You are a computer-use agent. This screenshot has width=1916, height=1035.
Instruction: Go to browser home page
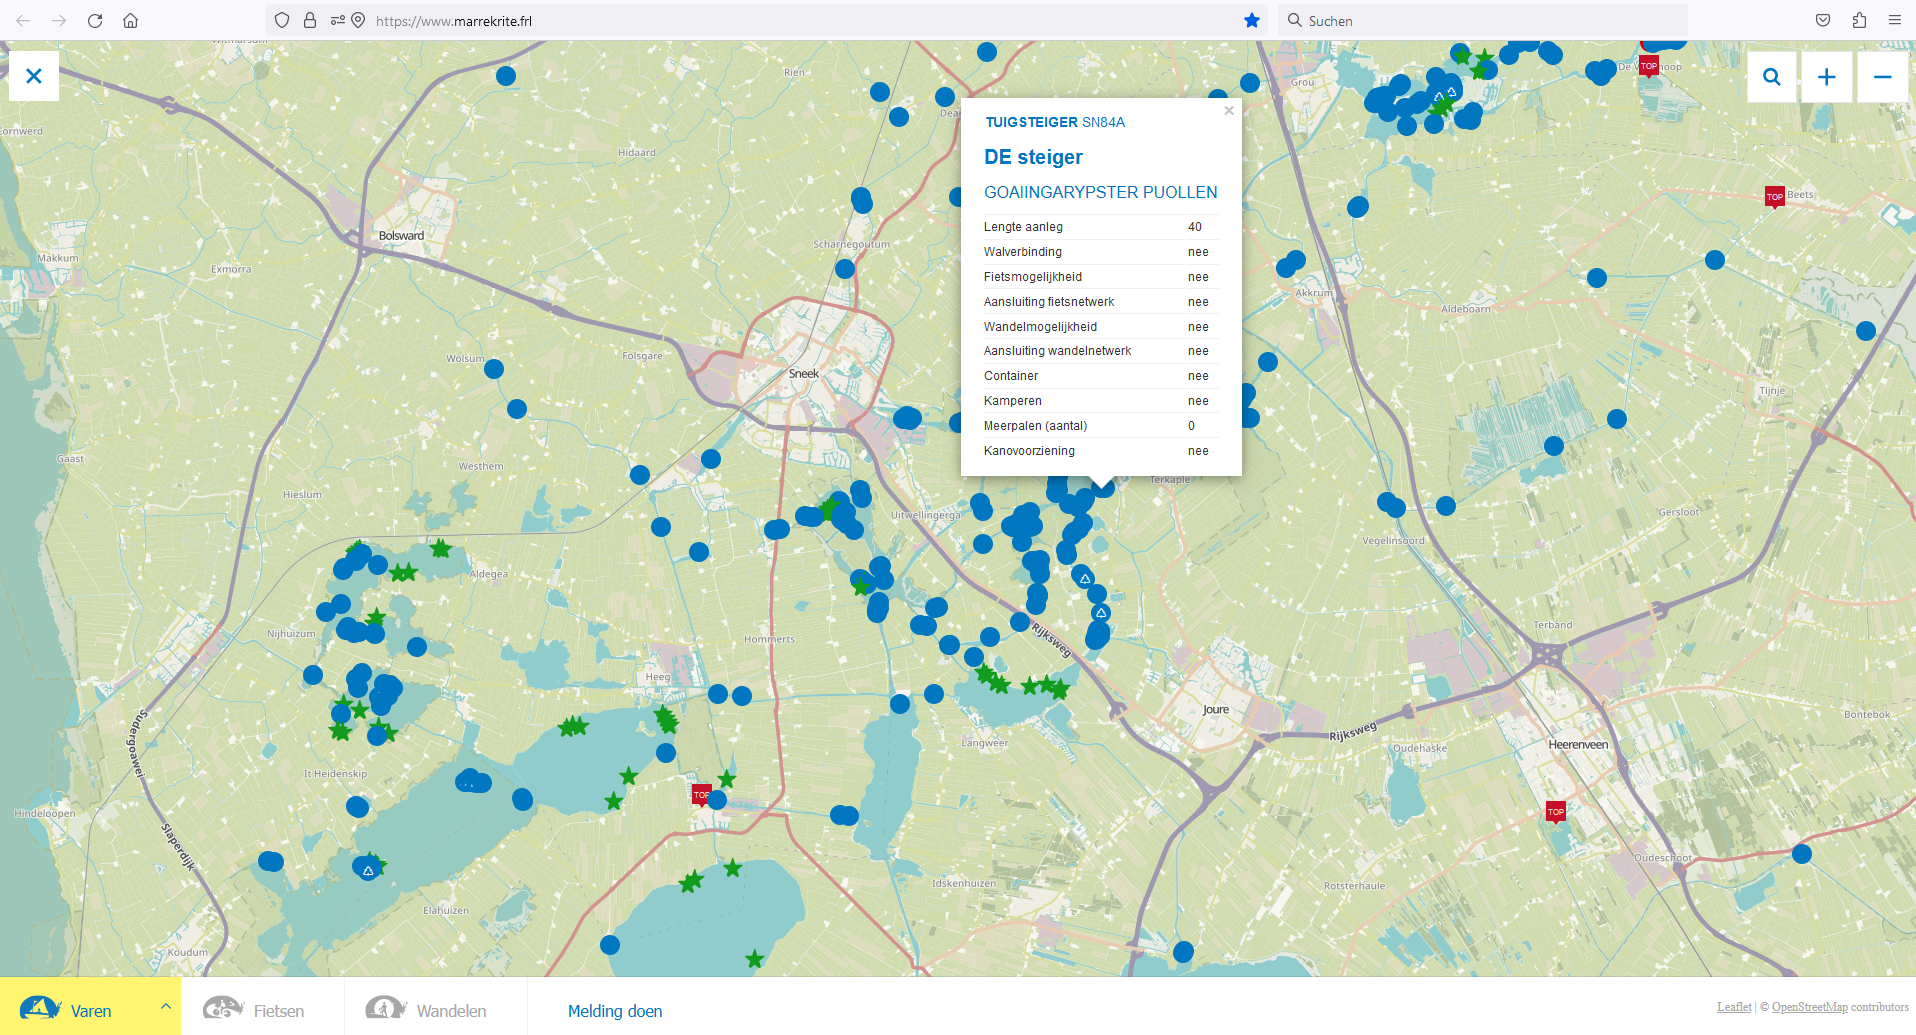(130, 20)
